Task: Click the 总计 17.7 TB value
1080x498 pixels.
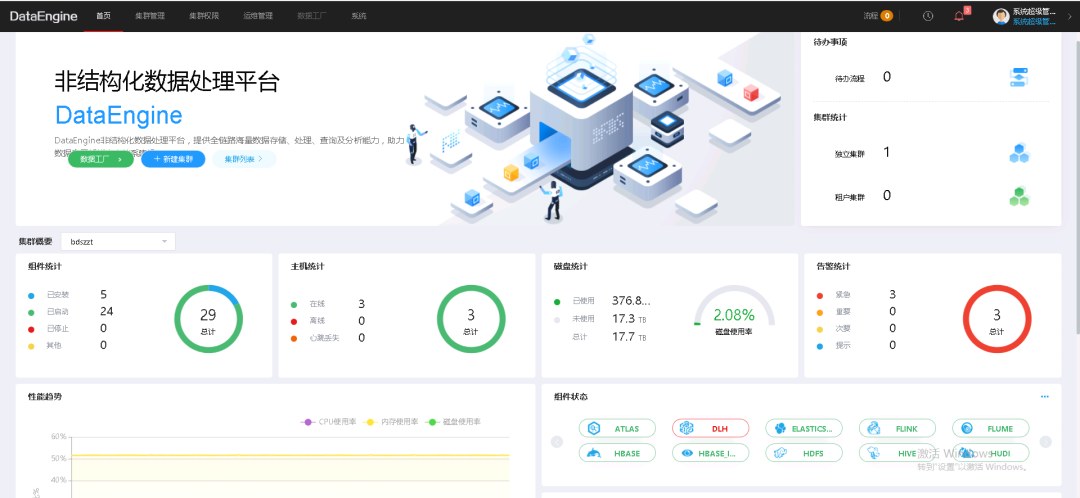Action: coord(629,337)
